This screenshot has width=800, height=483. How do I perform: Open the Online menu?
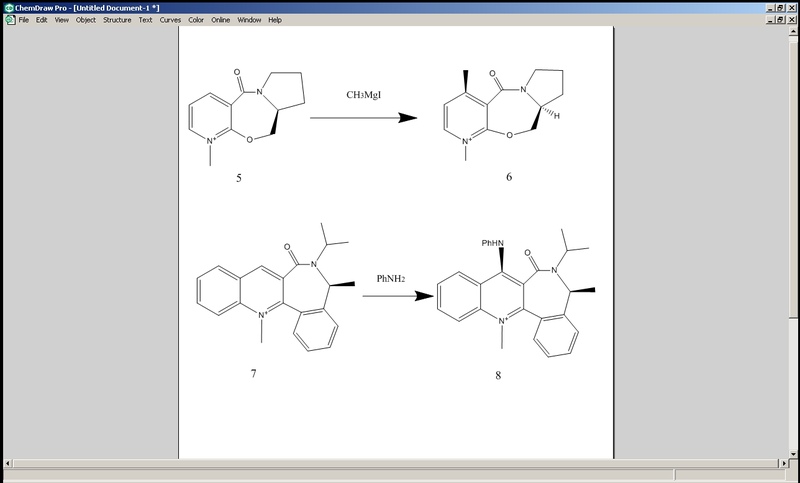click(220, 20)
